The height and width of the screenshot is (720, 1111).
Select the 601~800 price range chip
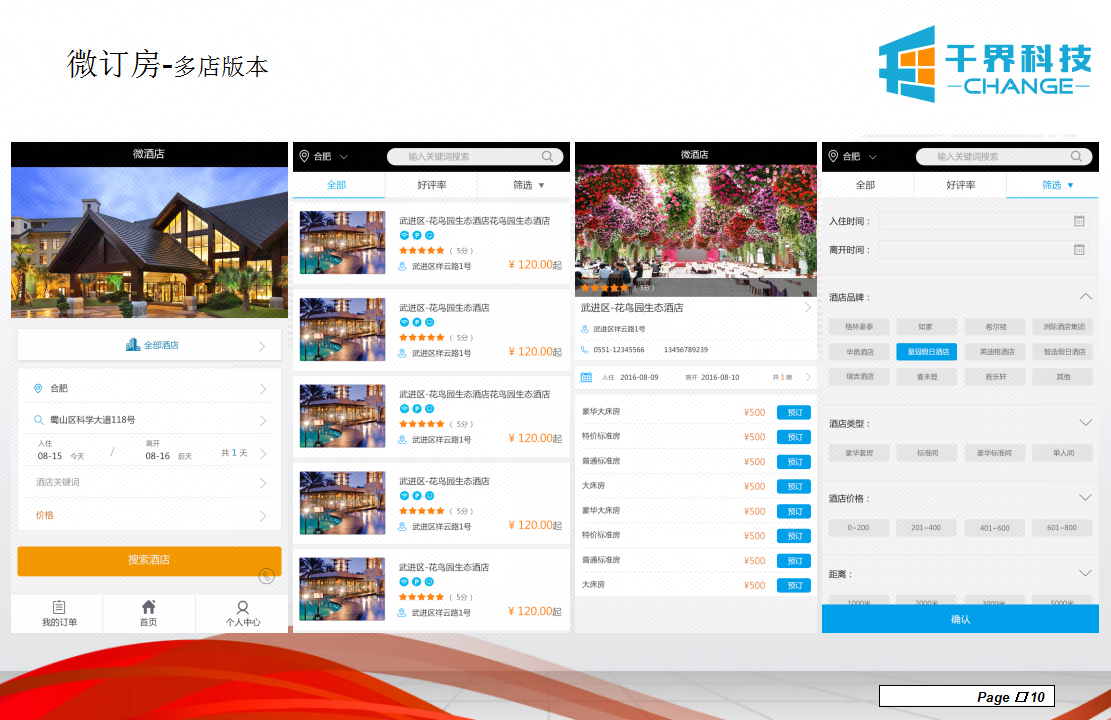tap(1063, 527)
